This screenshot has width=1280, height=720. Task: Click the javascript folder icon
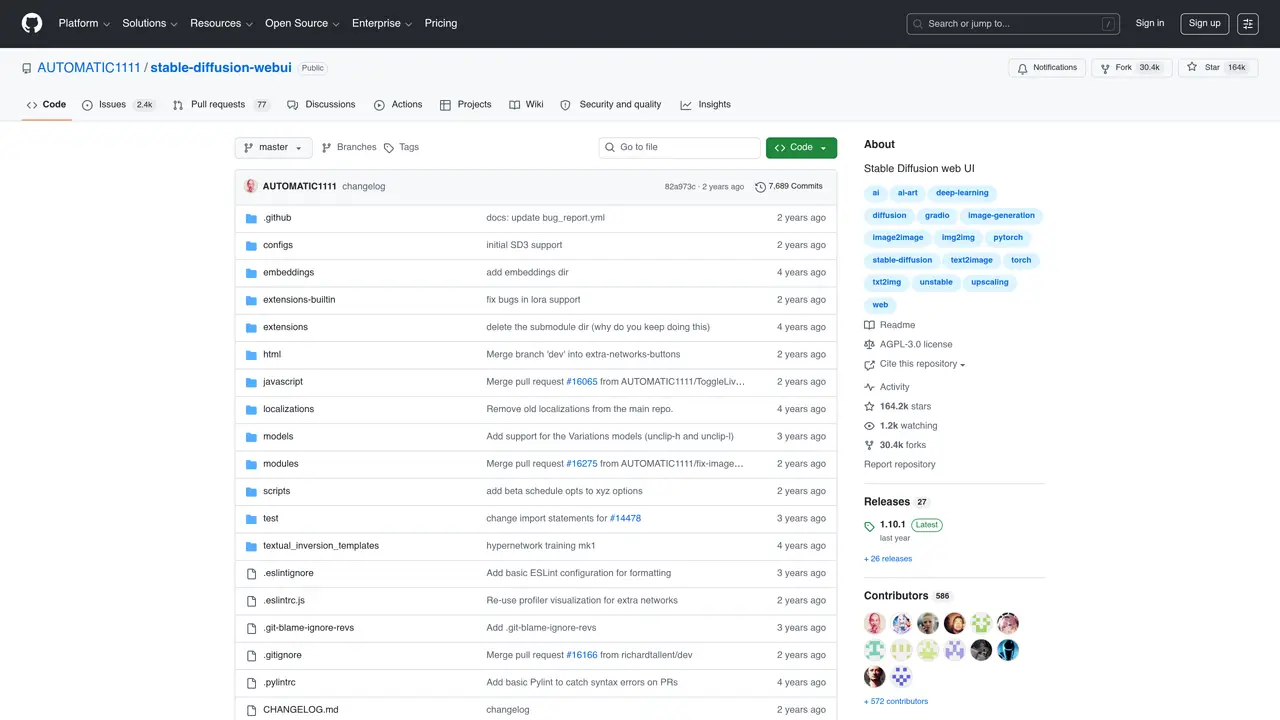click(252, 382)
